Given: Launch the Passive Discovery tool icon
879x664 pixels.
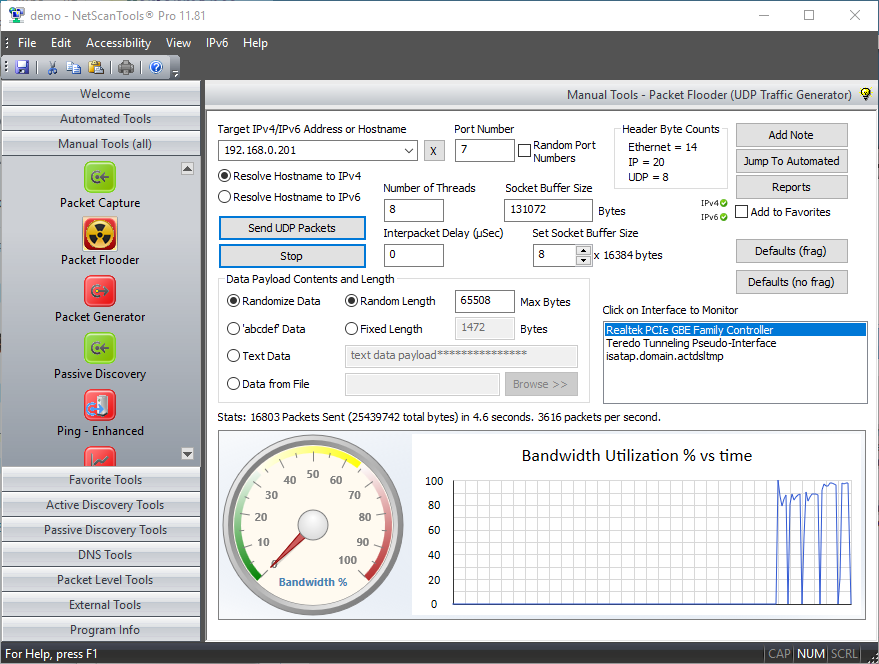Looking at the screenshot, I should pyautogui.click(x=100, y=349).
